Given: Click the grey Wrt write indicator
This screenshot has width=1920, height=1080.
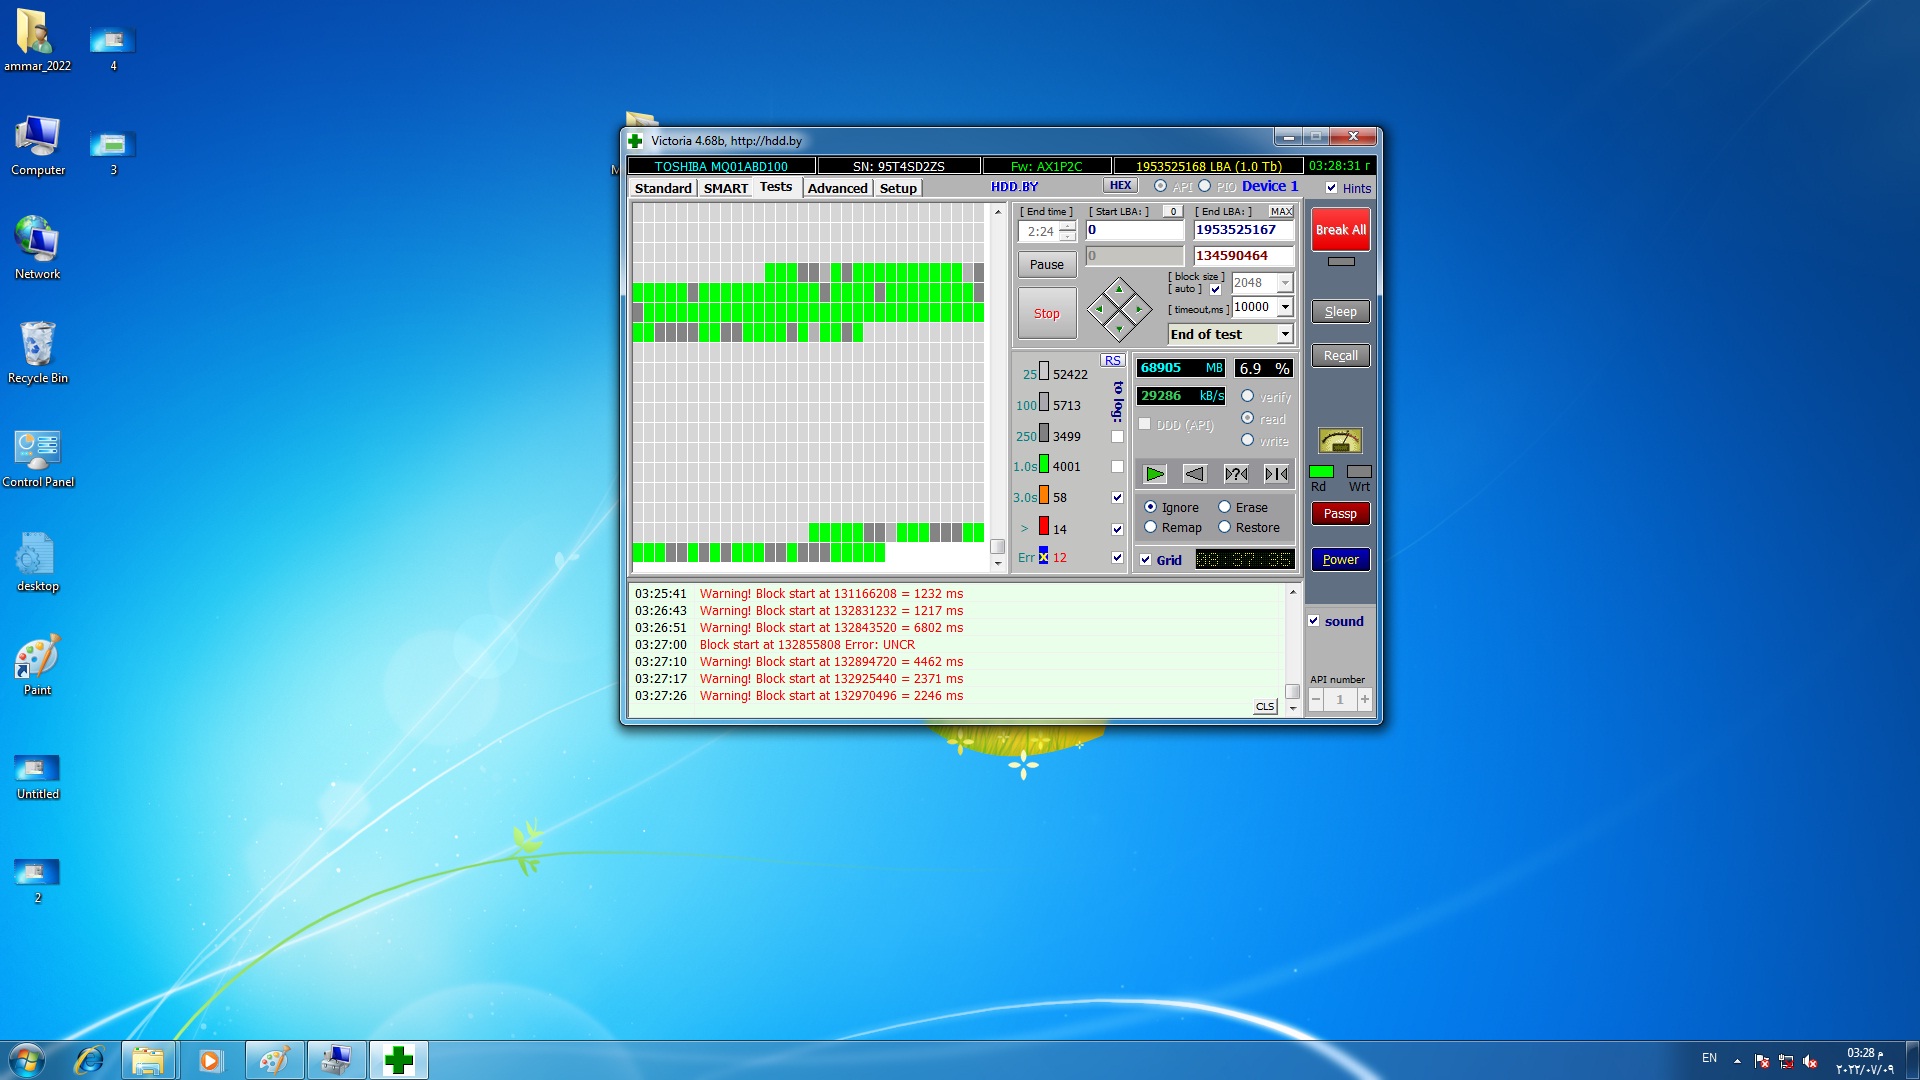Looking at the screenshot, I should click(x=1359, y=471).
